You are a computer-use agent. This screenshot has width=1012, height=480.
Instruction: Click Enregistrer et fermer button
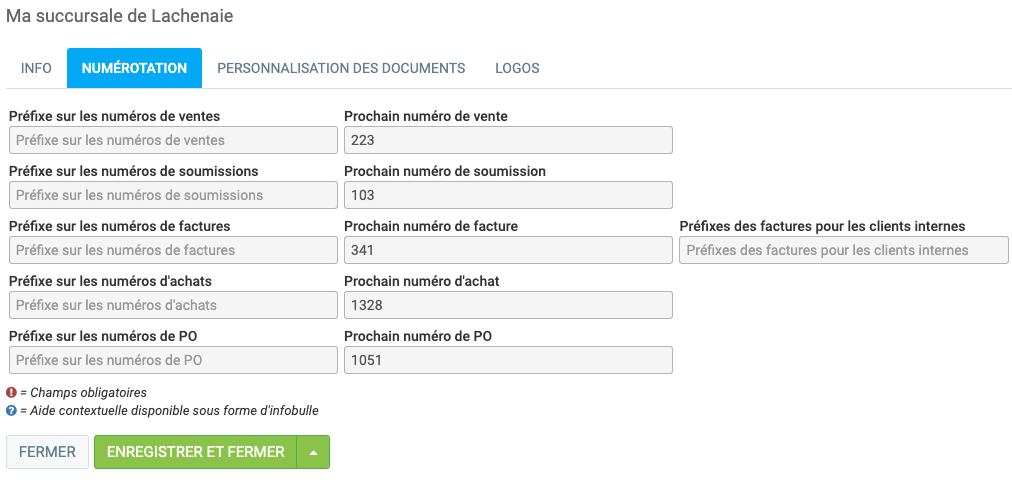[x=196, y=452]
